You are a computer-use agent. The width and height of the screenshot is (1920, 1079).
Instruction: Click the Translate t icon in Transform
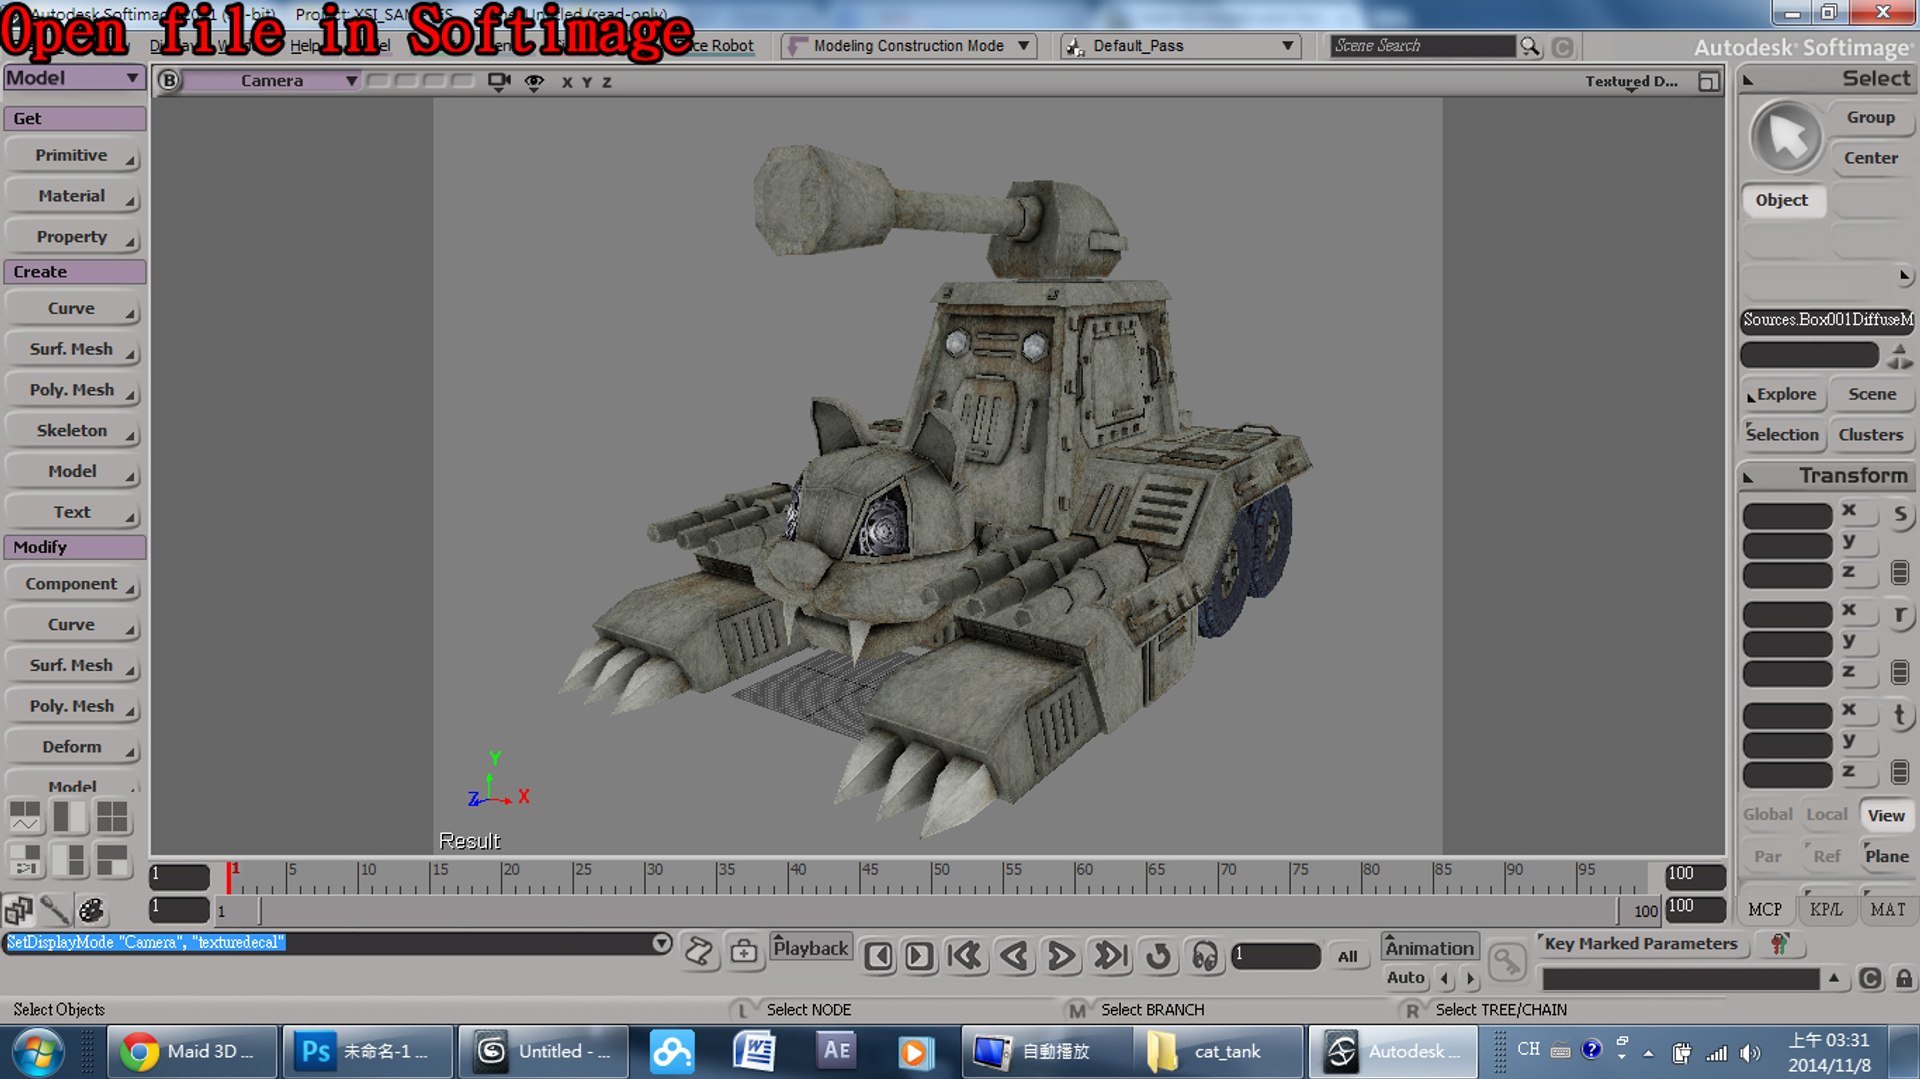[x=1900, y=714]
